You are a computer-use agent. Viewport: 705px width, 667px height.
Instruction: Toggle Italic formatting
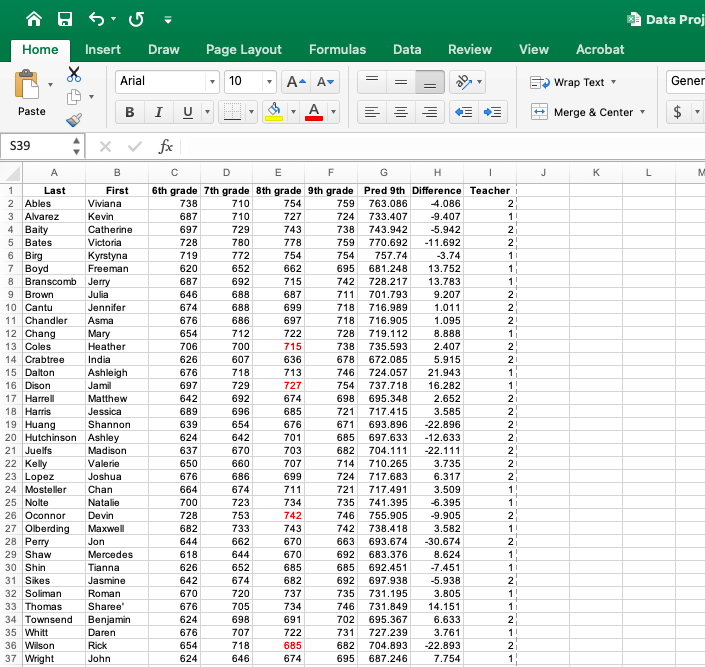tap(159, 112)
